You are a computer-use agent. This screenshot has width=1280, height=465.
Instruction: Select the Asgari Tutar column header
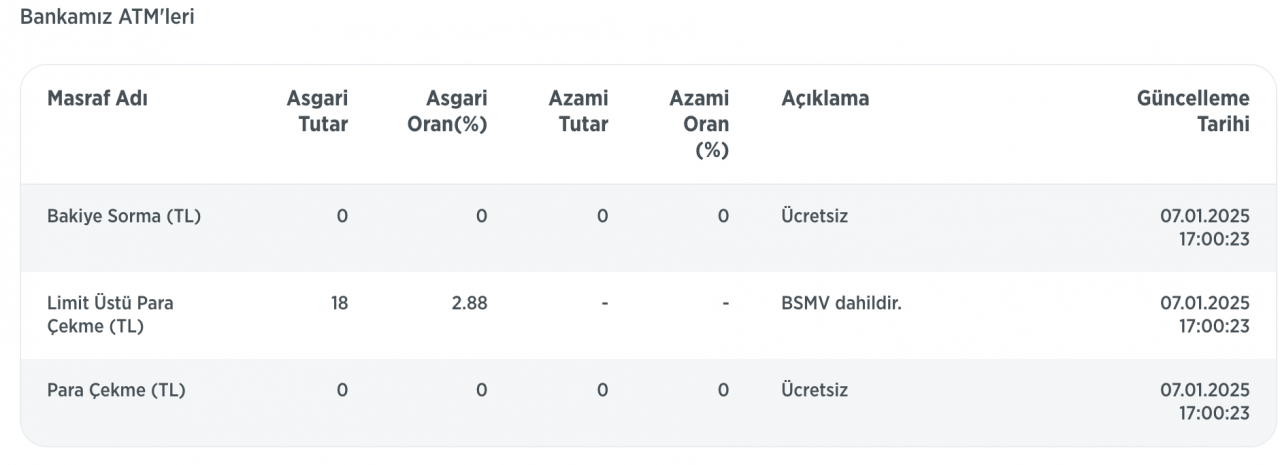[317, 111]
